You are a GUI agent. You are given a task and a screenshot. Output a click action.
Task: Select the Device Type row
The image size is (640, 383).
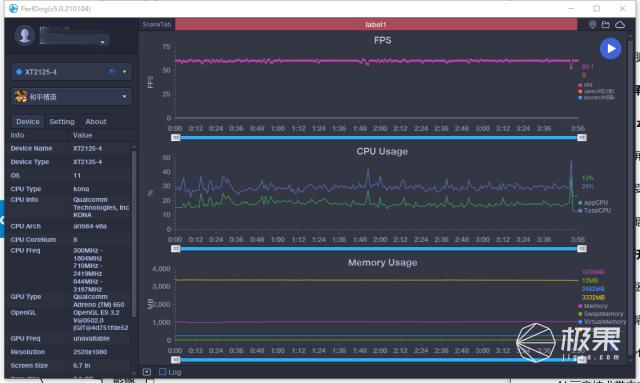click(69, 162)
